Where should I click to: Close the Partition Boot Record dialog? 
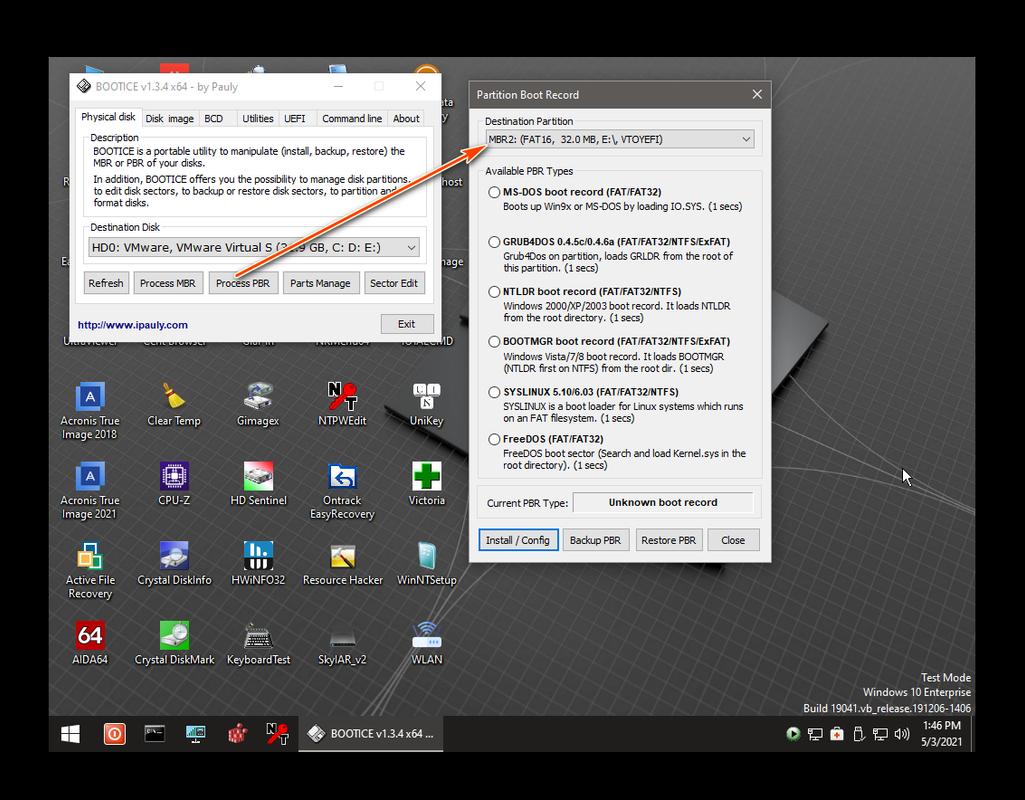coord(757,95)
